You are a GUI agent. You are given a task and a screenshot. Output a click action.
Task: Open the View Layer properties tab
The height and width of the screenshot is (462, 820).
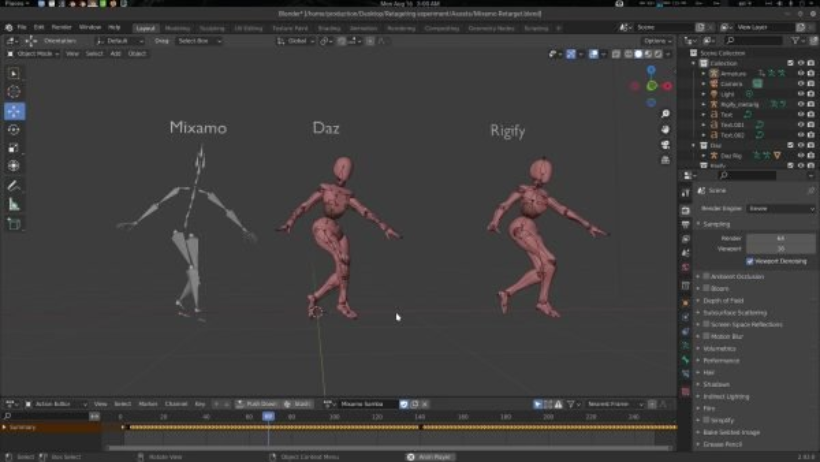pos(686,239)
